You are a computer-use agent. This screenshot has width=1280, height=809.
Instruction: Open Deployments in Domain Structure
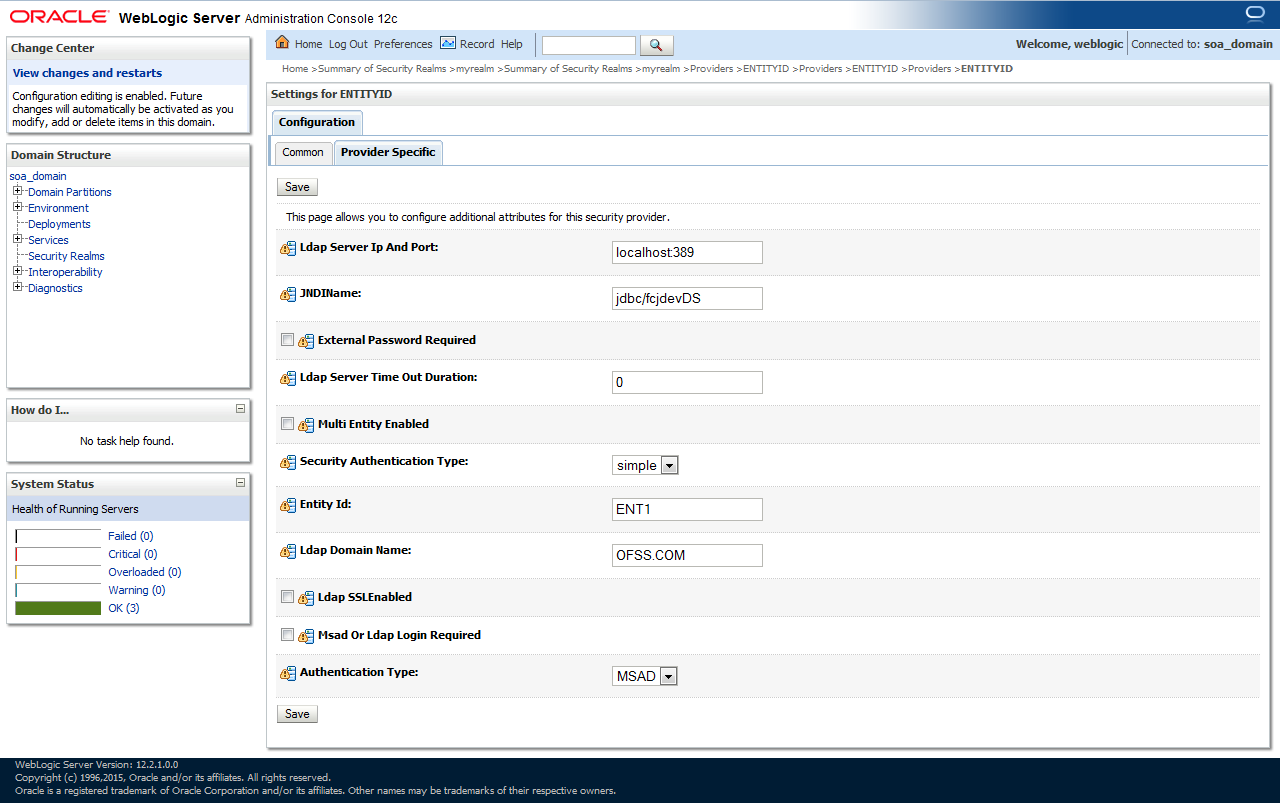tap(59, 224)
